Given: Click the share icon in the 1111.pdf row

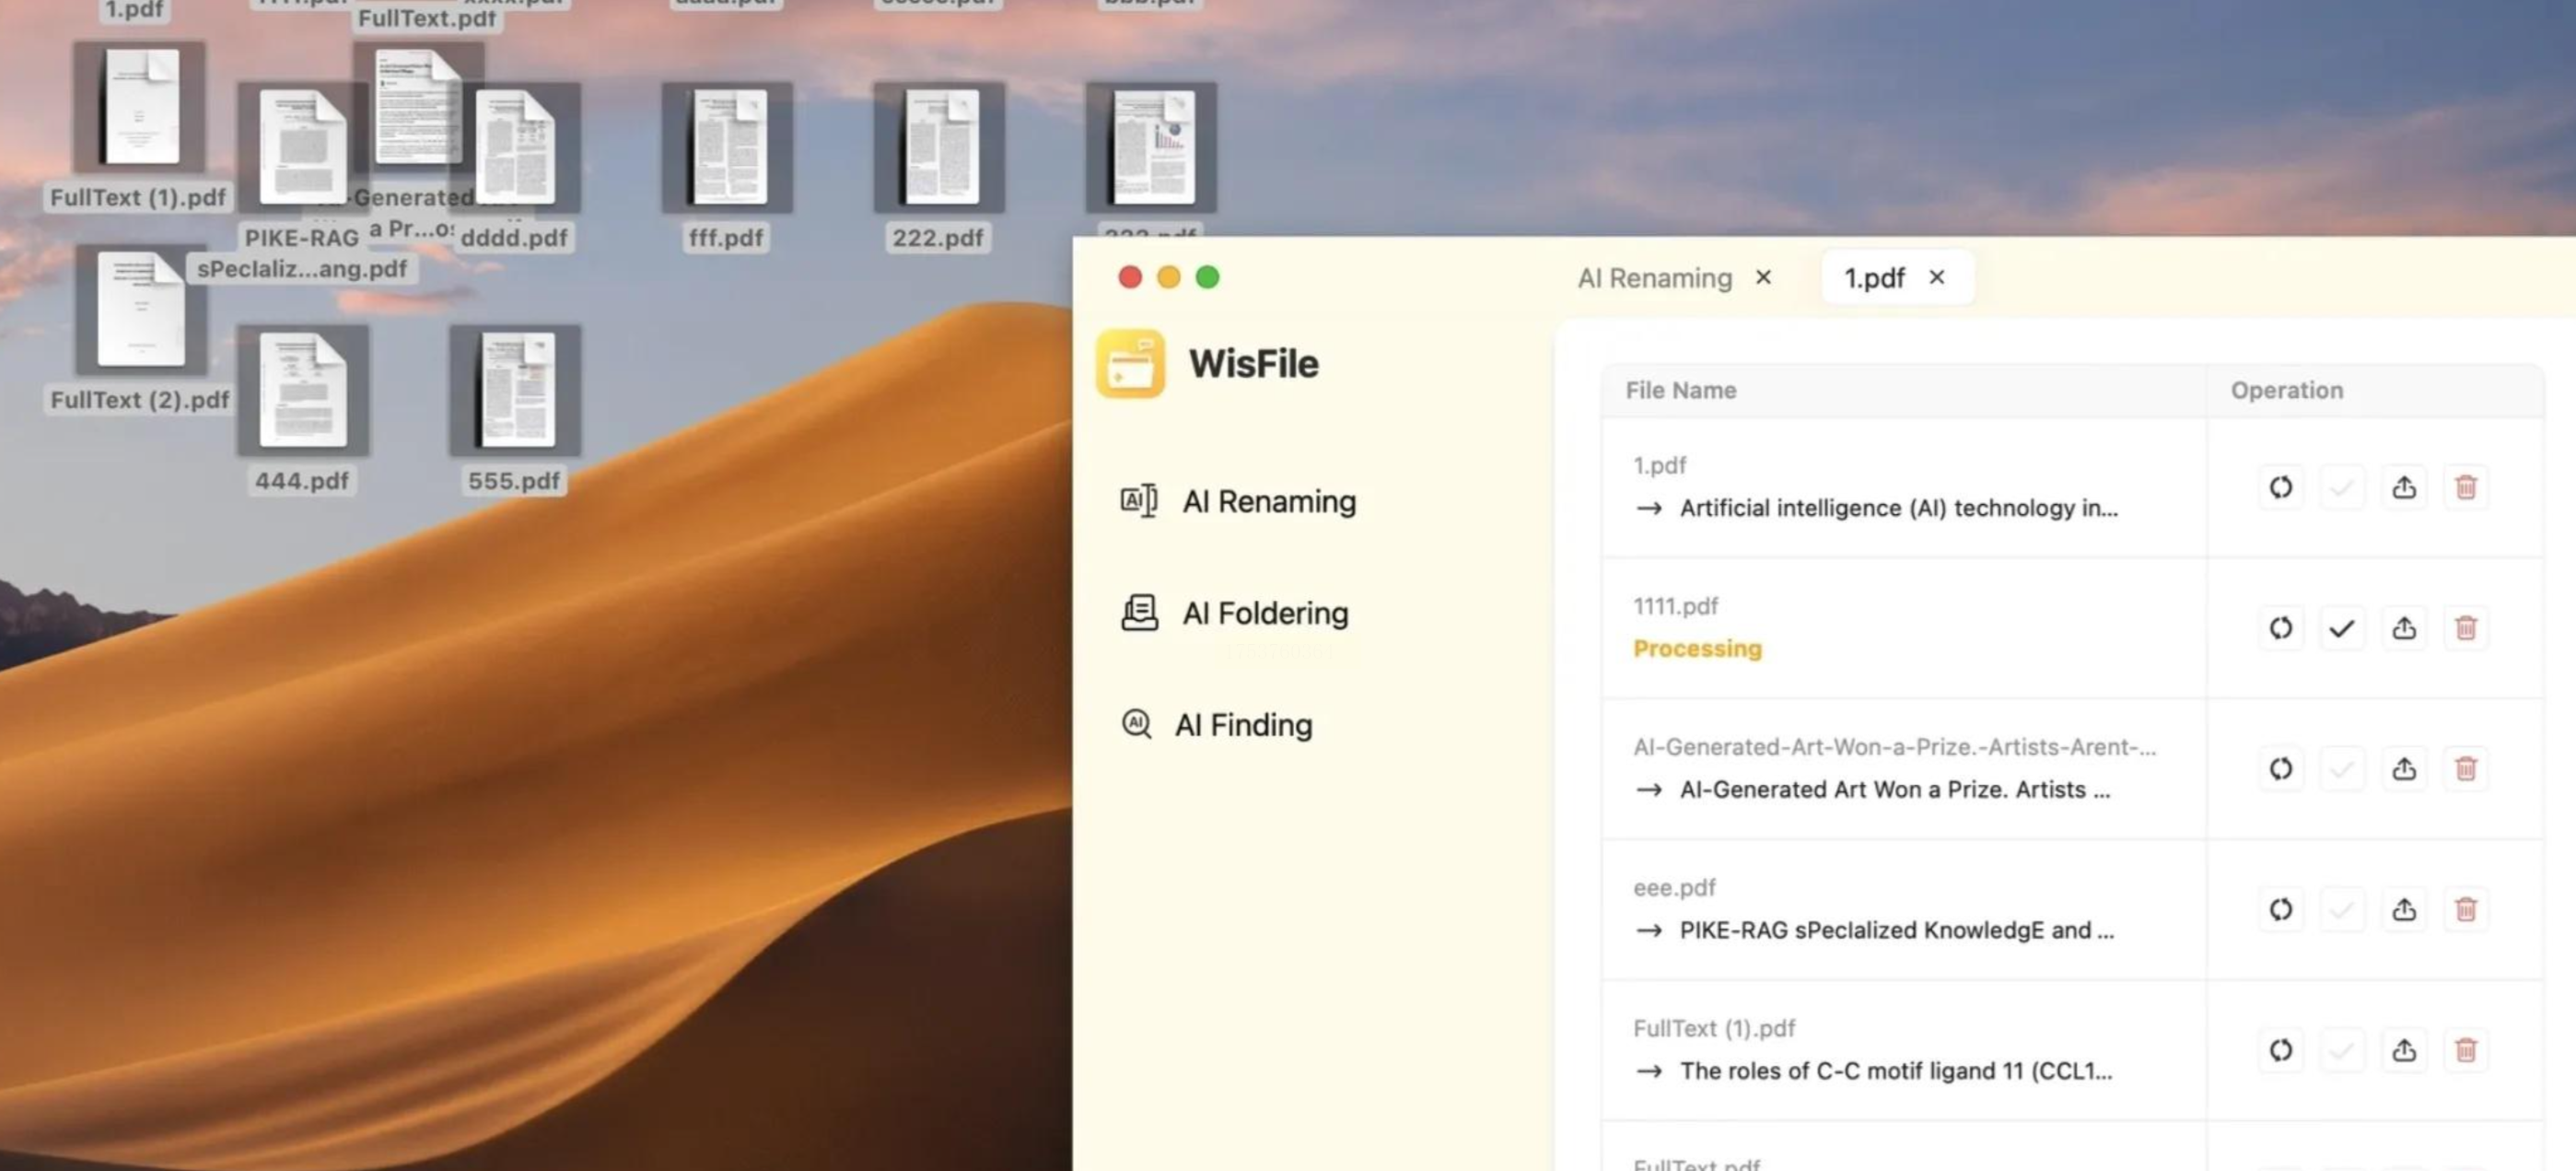Looking at the screenshot, I should click(x=2403, y=628).
